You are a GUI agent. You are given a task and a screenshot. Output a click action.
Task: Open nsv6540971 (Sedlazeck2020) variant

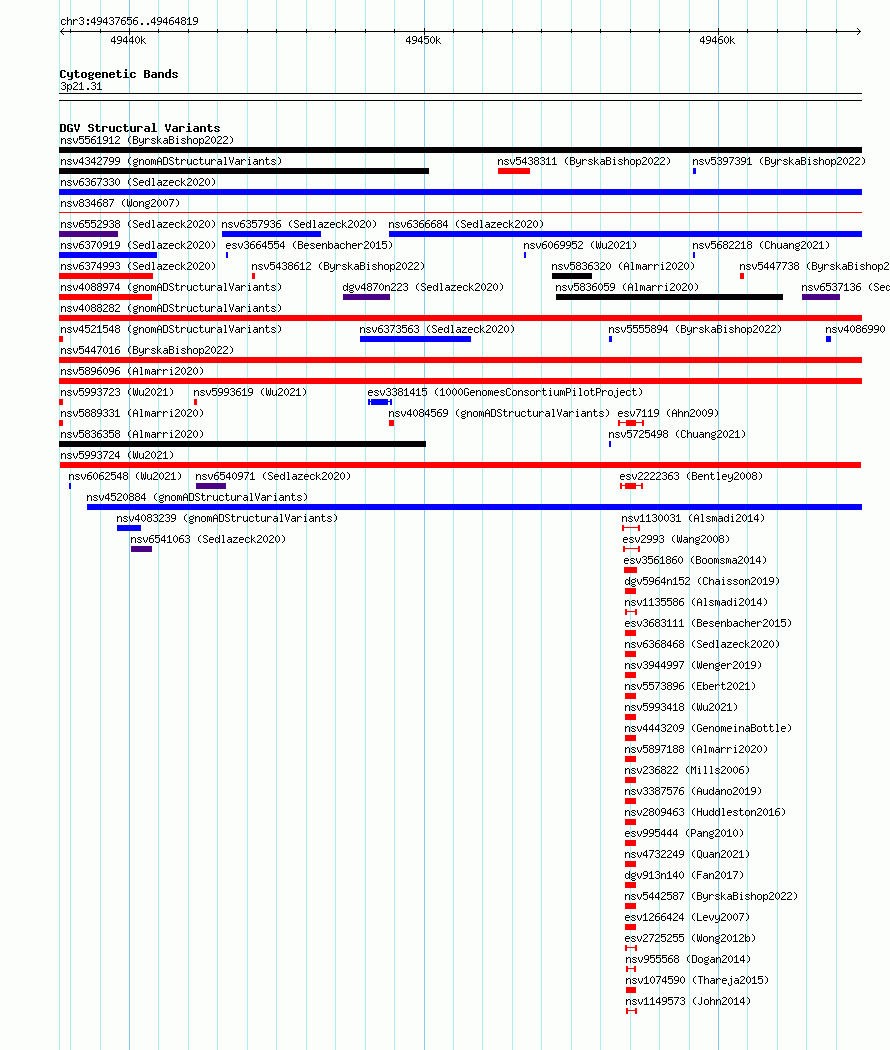[x=273, y=476]
